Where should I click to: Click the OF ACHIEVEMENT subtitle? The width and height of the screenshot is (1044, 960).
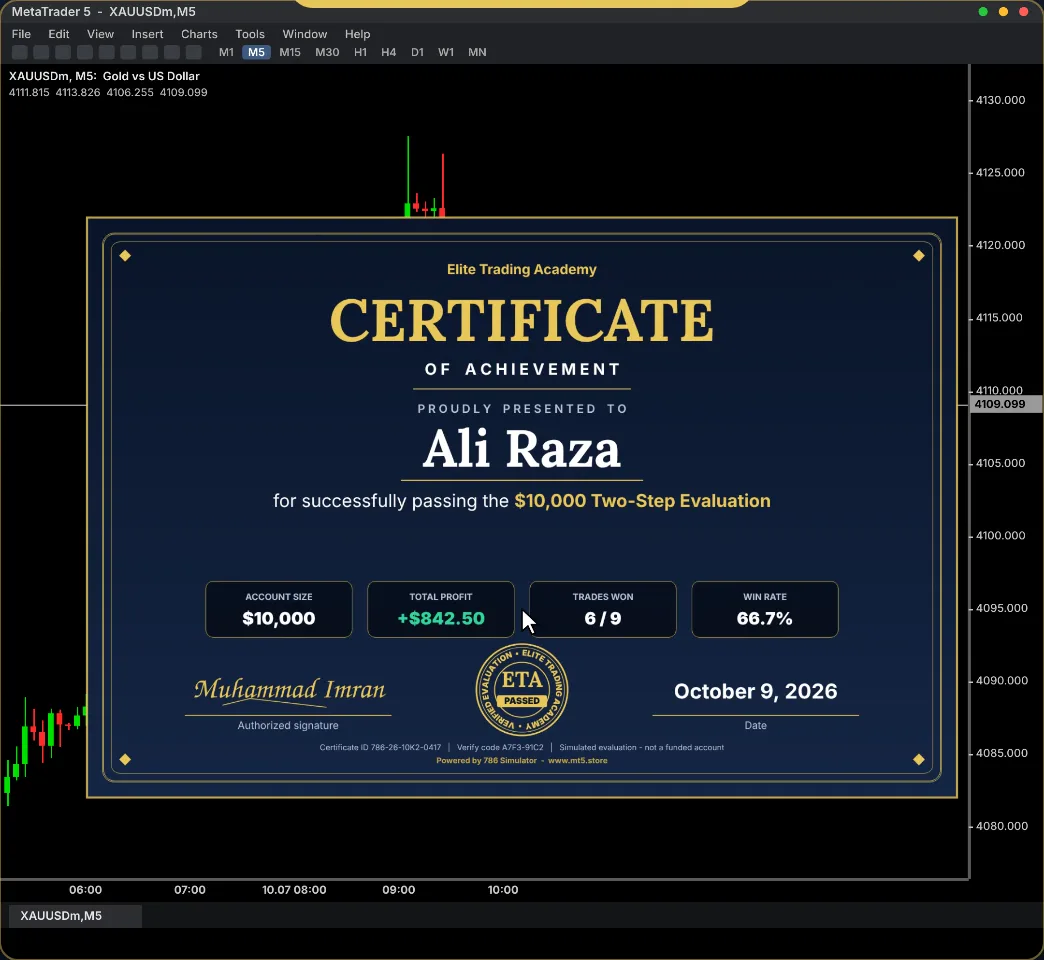(523, 369)
